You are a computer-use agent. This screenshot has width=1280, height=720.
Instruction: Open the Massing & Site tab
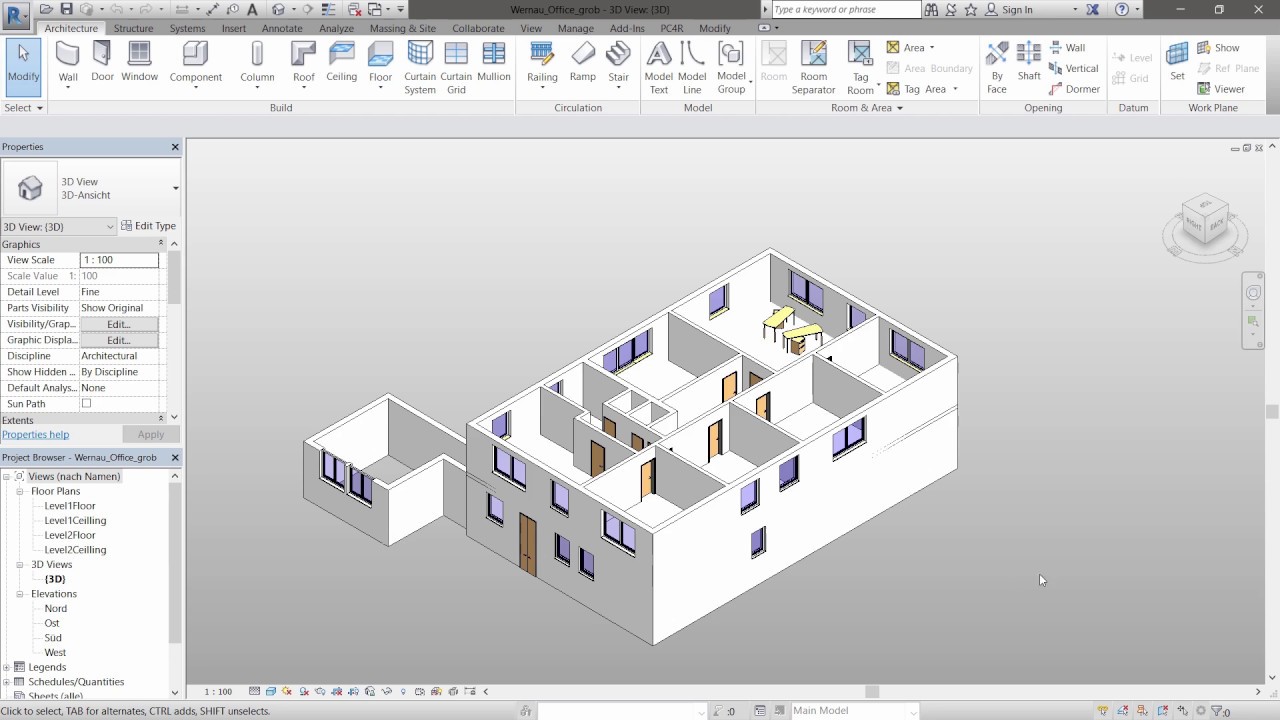click(402, 28)
